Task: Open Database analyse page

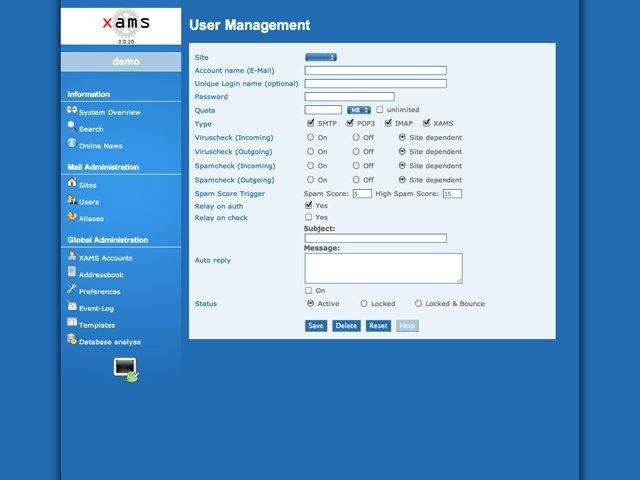Action: (x=110, y=342)
